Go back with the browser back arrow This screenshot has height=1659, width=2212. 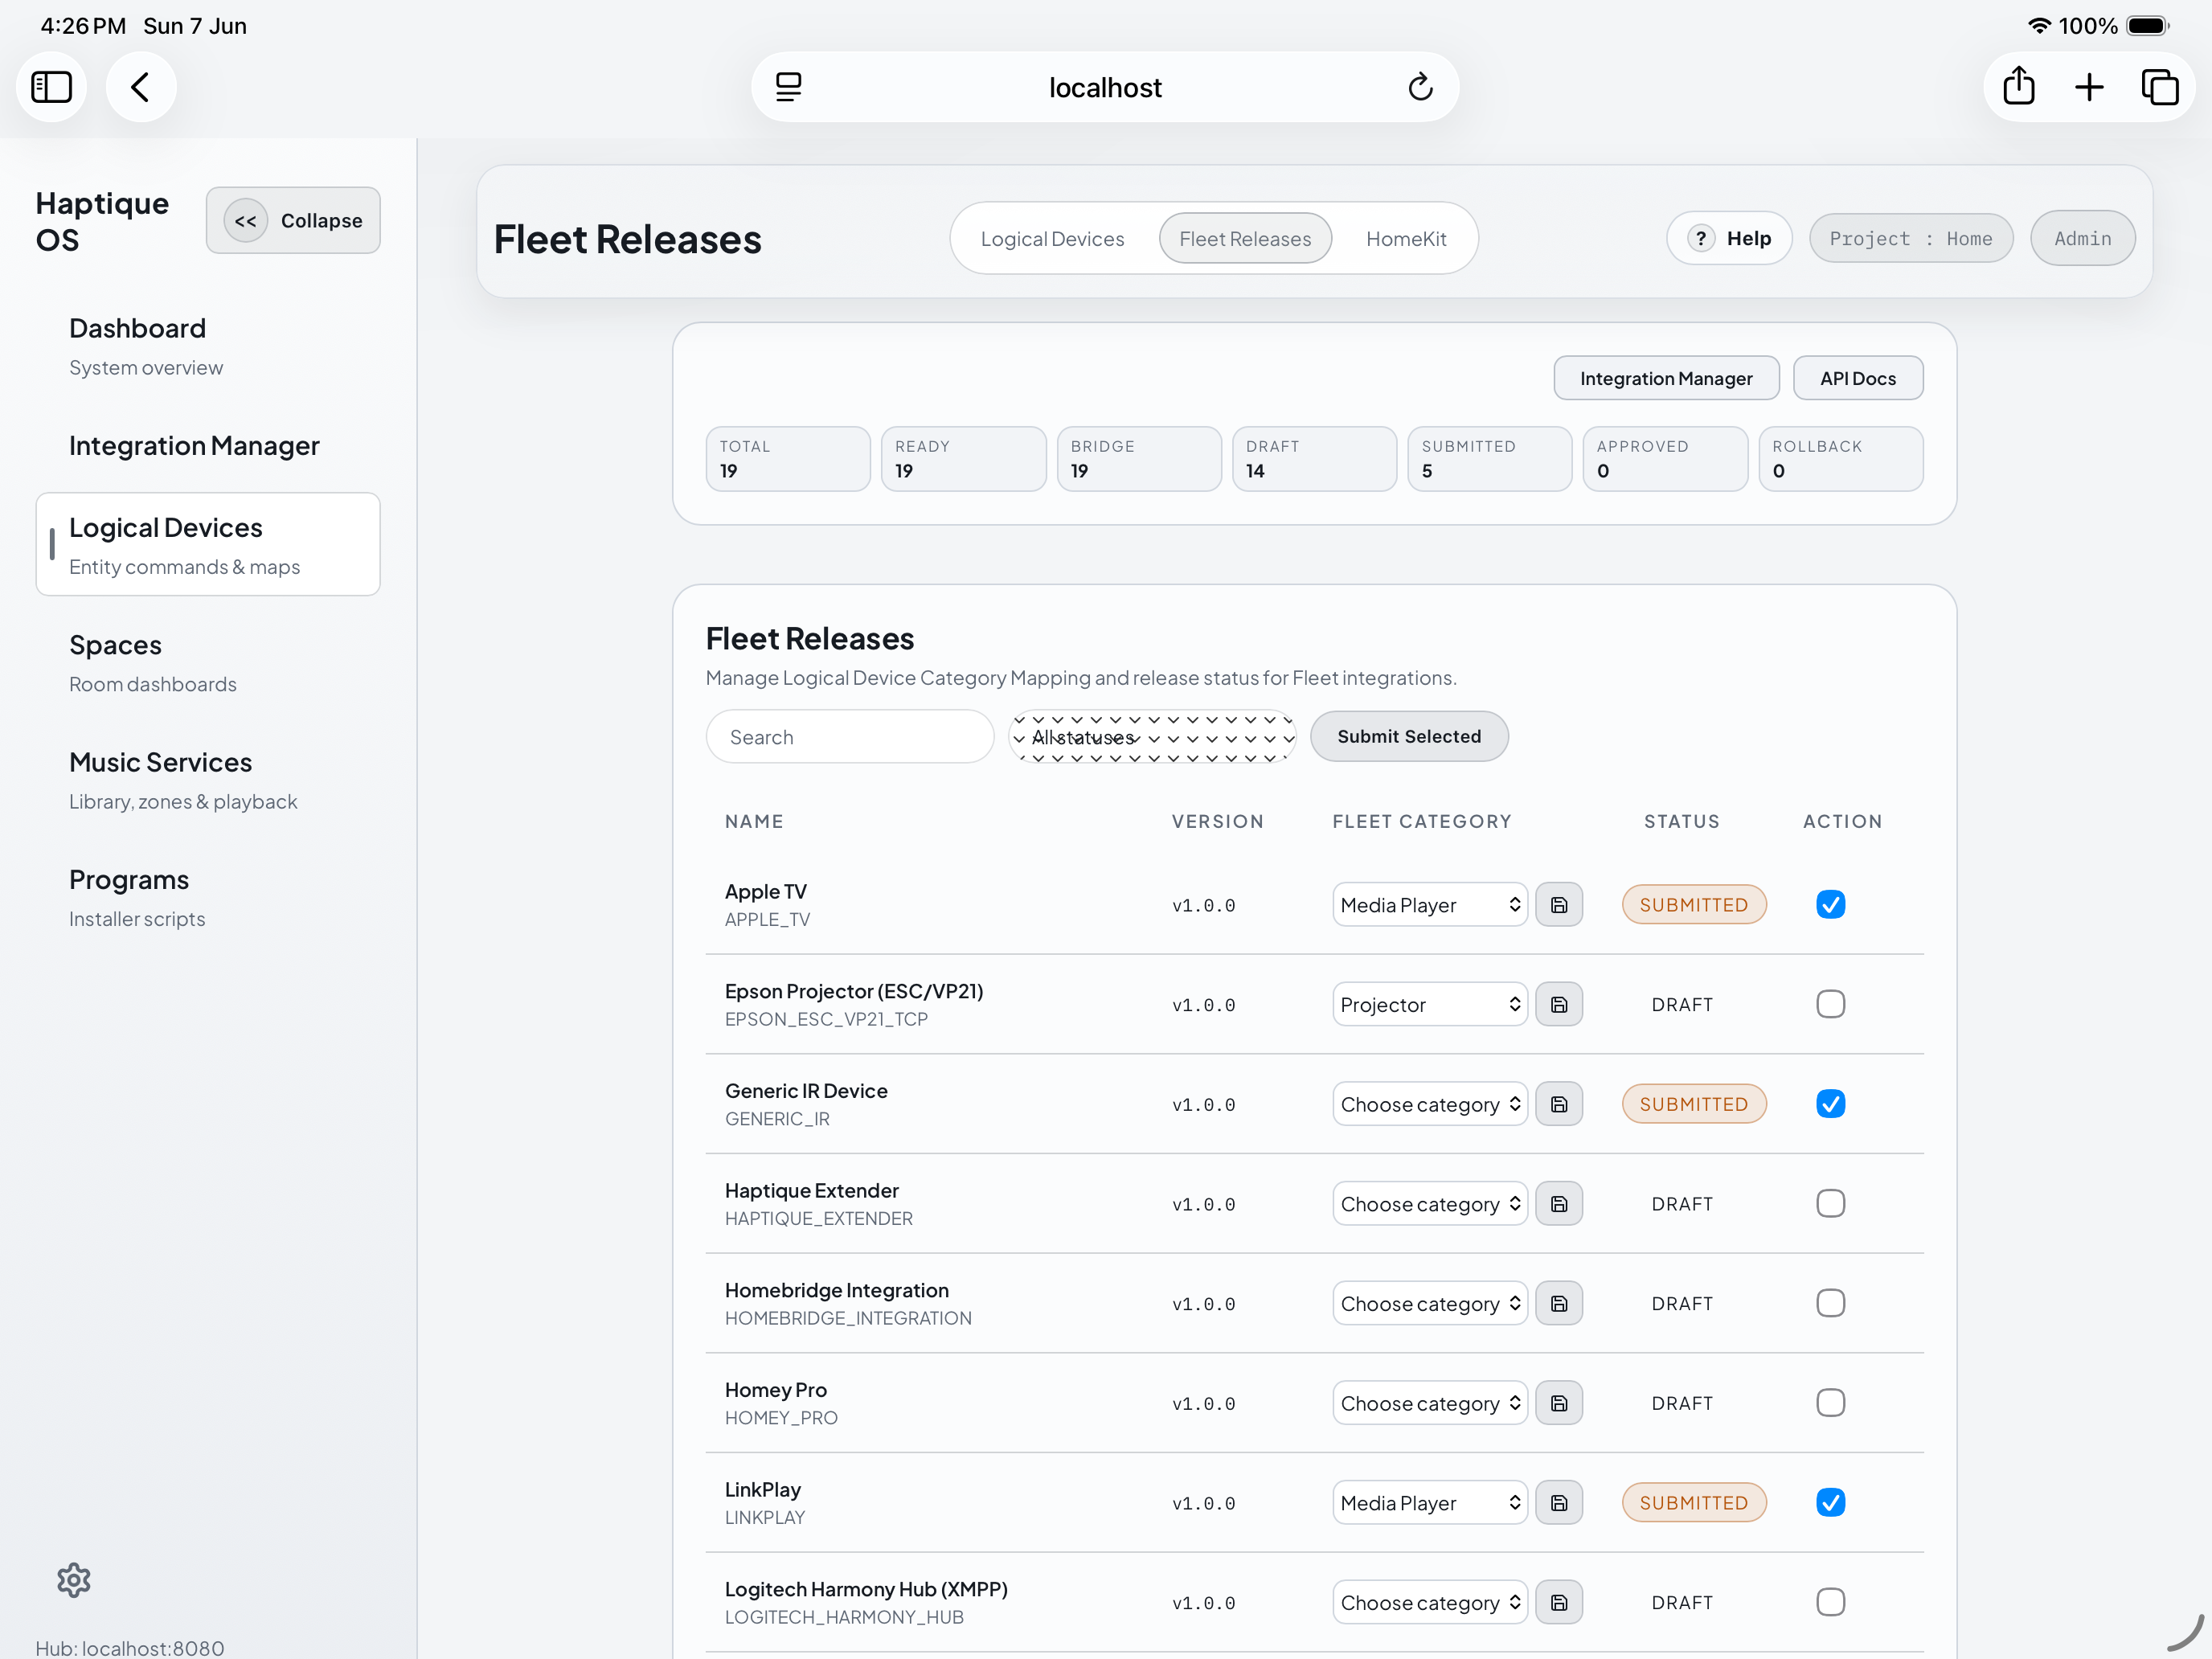(141, 87)
